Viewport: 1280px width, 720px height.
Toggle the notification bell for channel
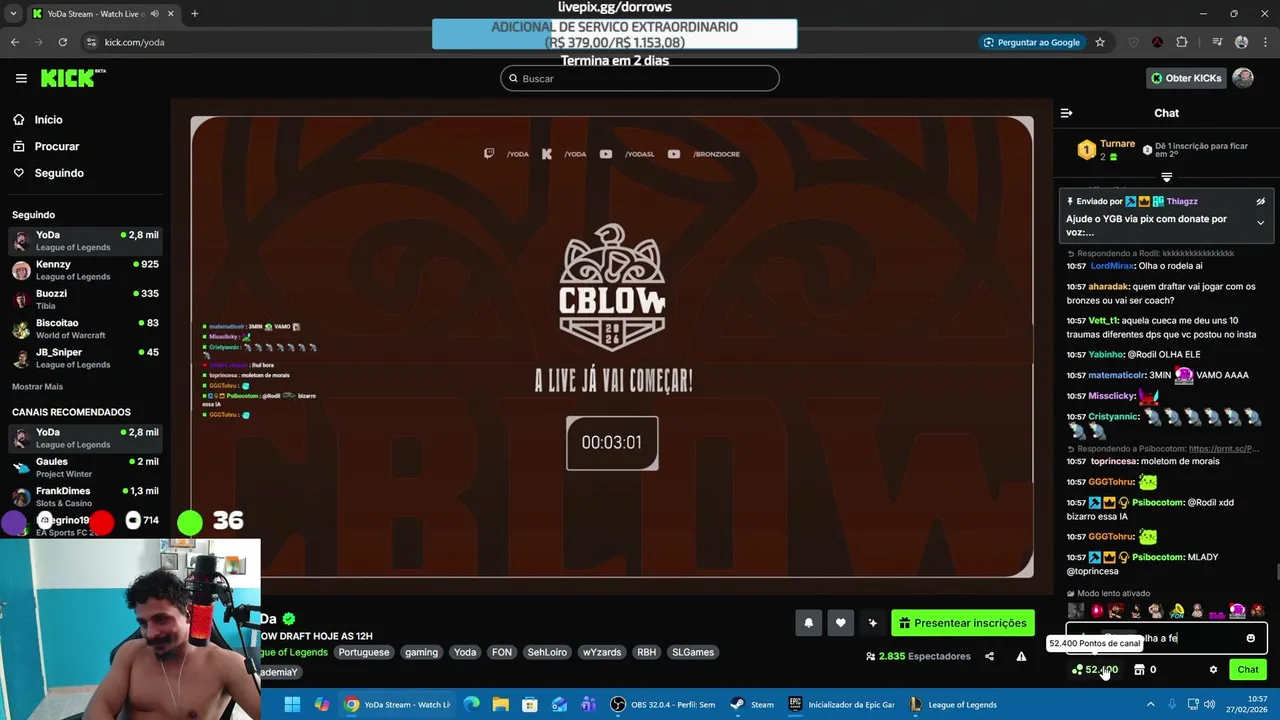pos(808,623)
